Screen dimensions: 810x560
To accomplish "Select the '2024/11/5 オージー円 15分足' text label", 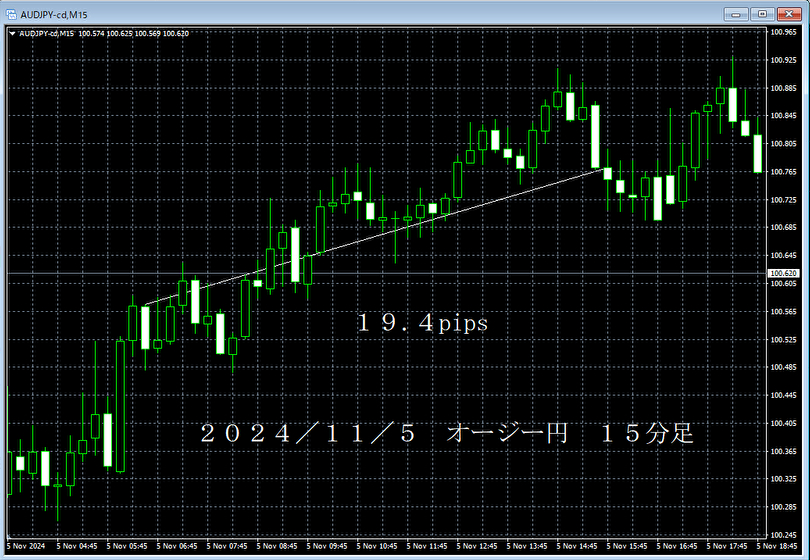I will [x=447, y=433].
